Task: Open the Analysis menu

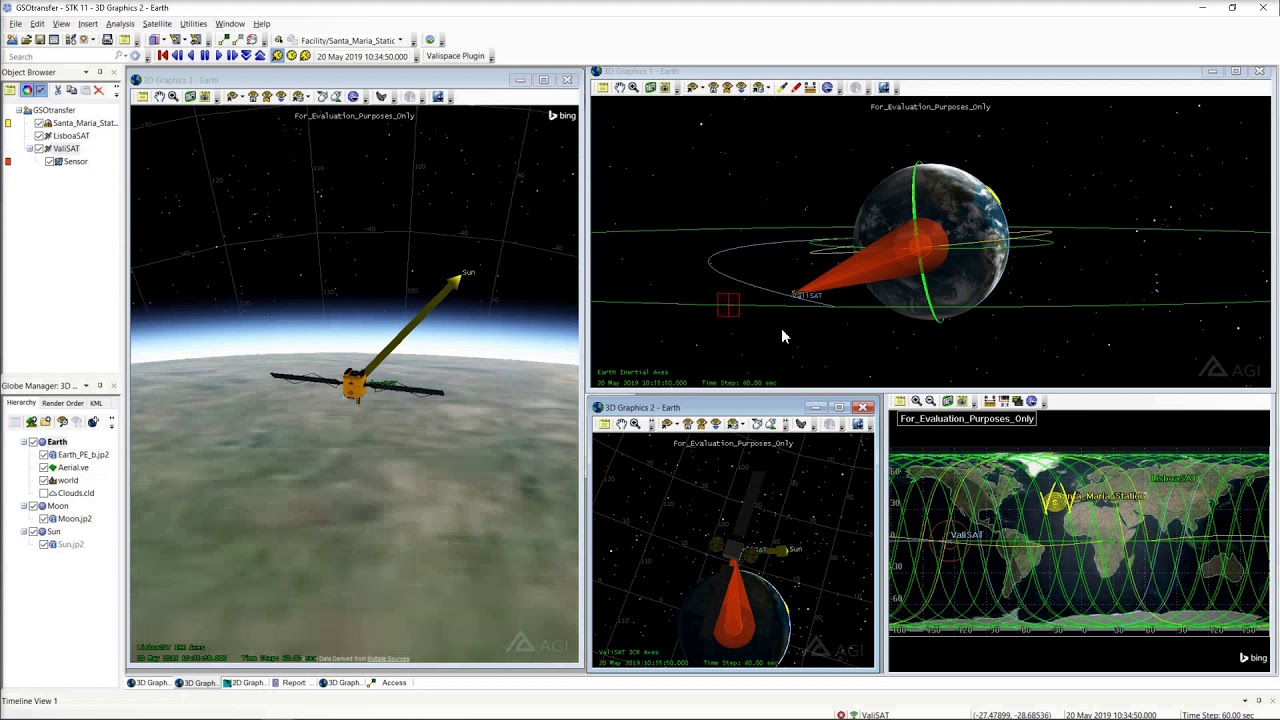Action: tap(120, 24)
